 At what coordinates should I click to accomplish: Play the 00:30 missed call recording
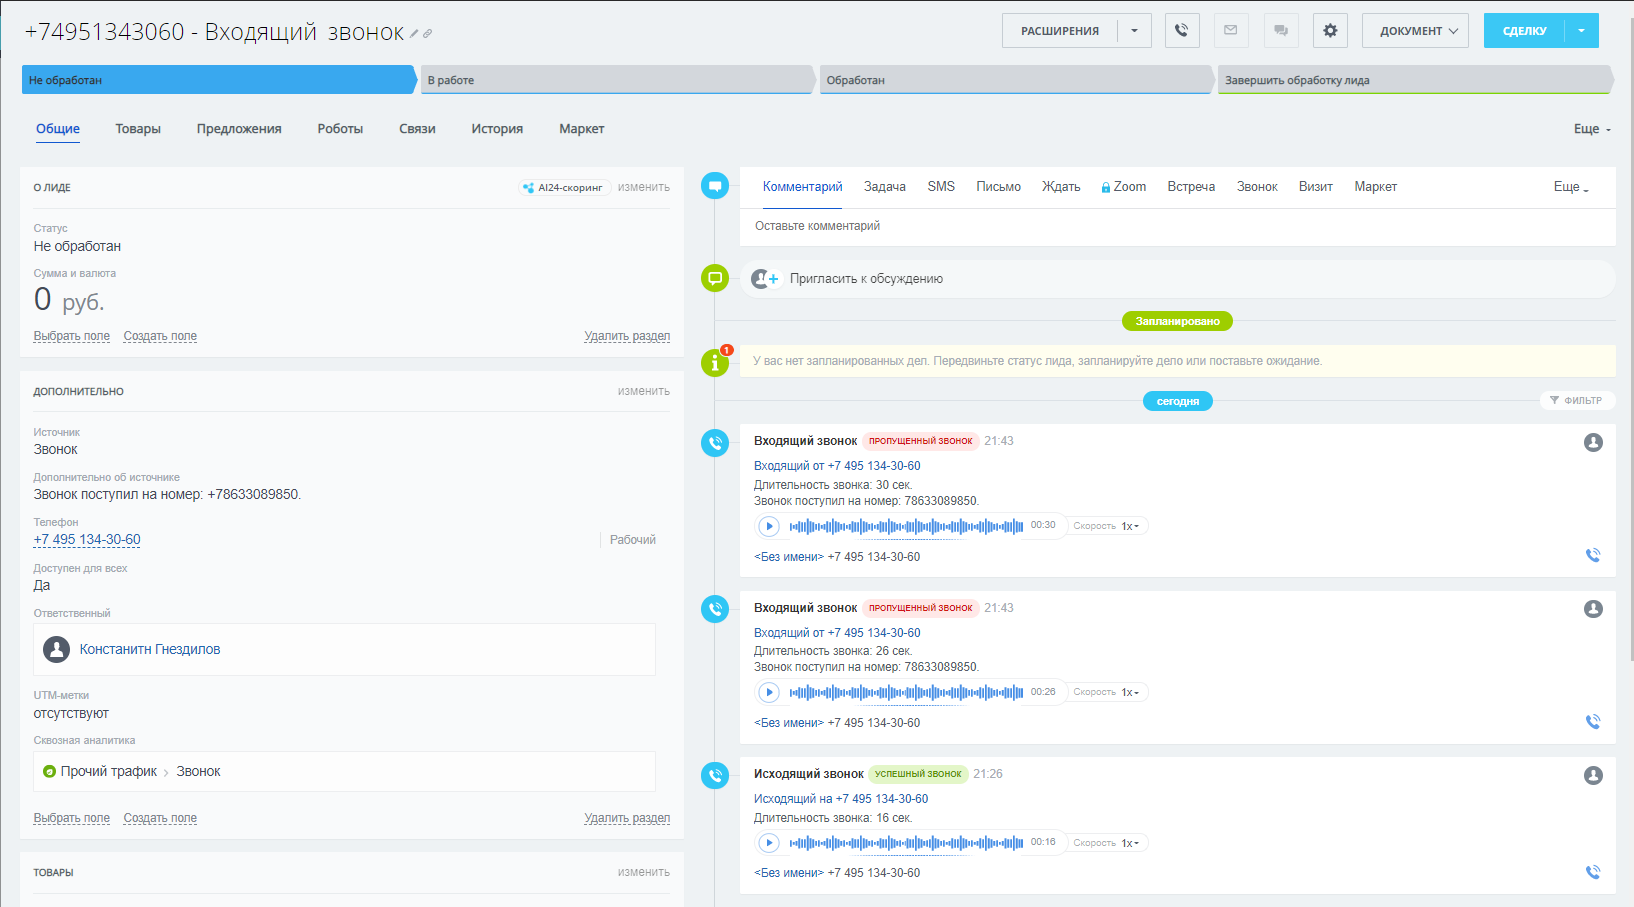tap(768, 526)
